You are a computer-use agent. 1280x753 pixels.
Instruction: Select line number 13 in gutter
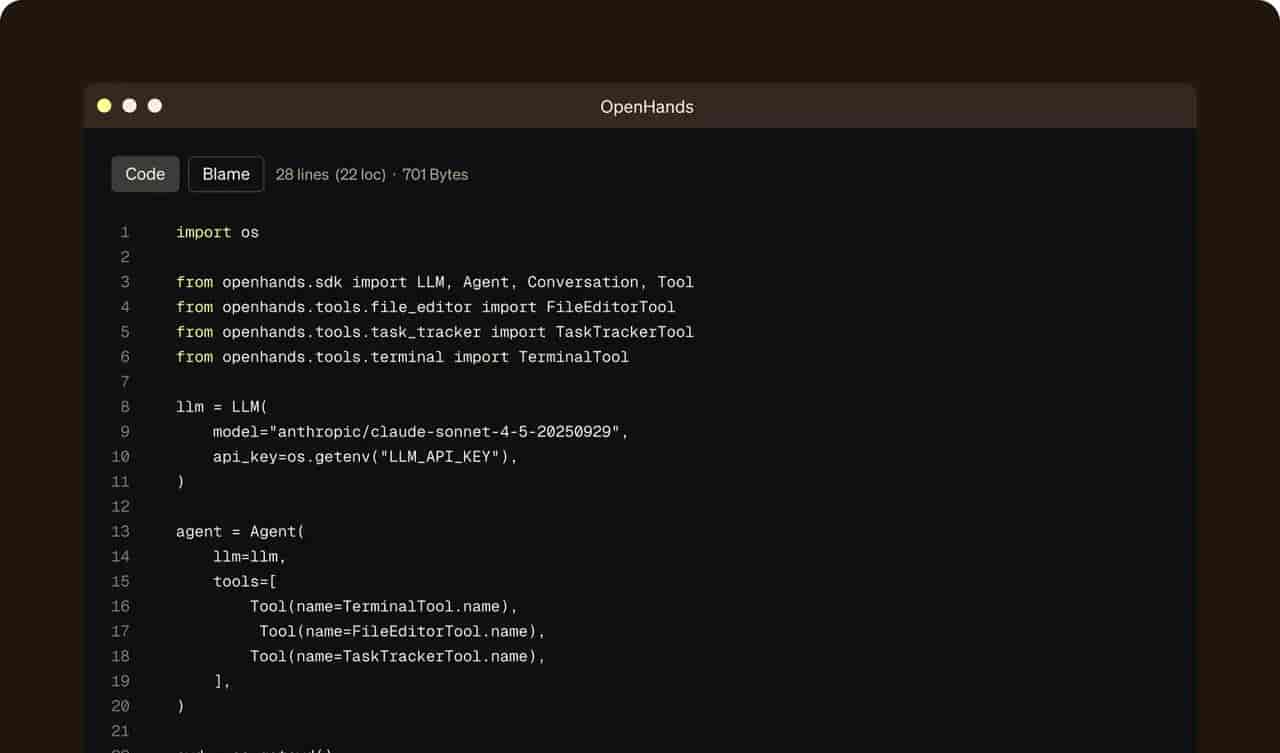pos(121,532)
